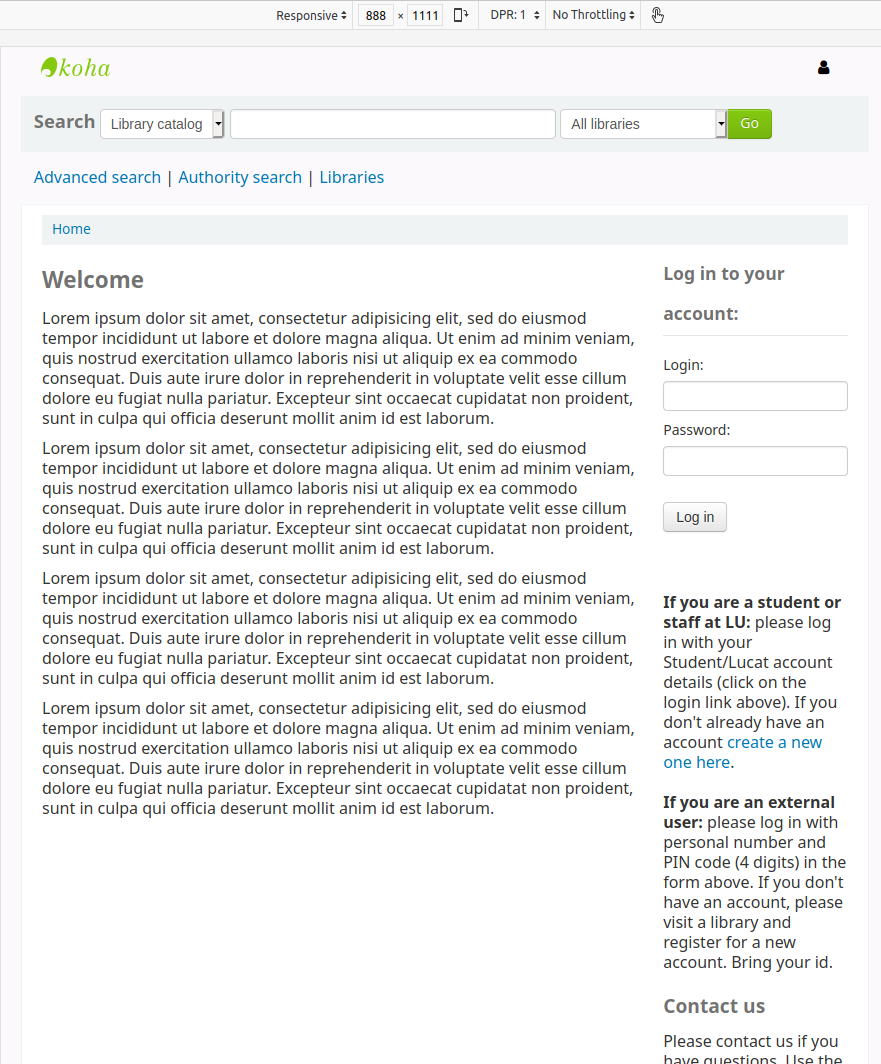Click the Koha logo

coord(76,68)
